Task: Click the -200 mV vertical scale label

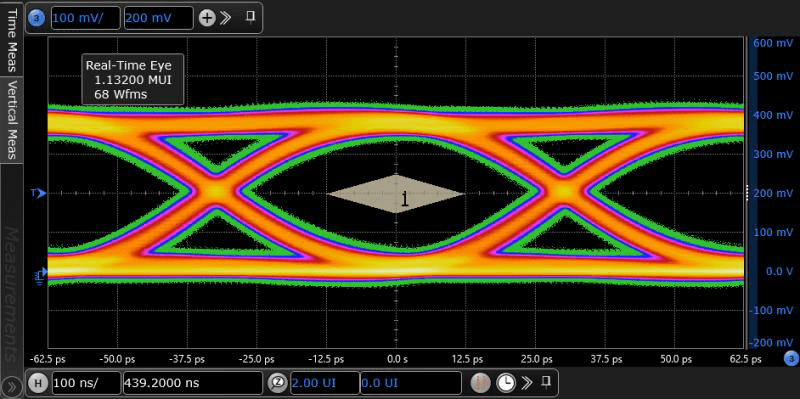Action: pos(771,343)
